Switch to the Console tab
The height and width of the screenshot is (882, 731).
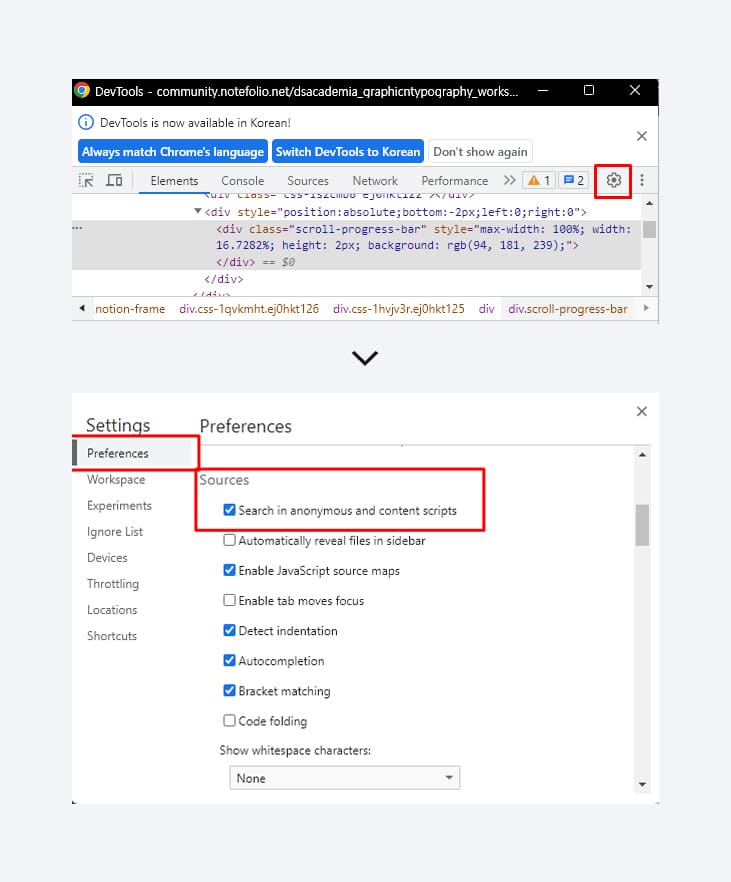tap(242, 181)
